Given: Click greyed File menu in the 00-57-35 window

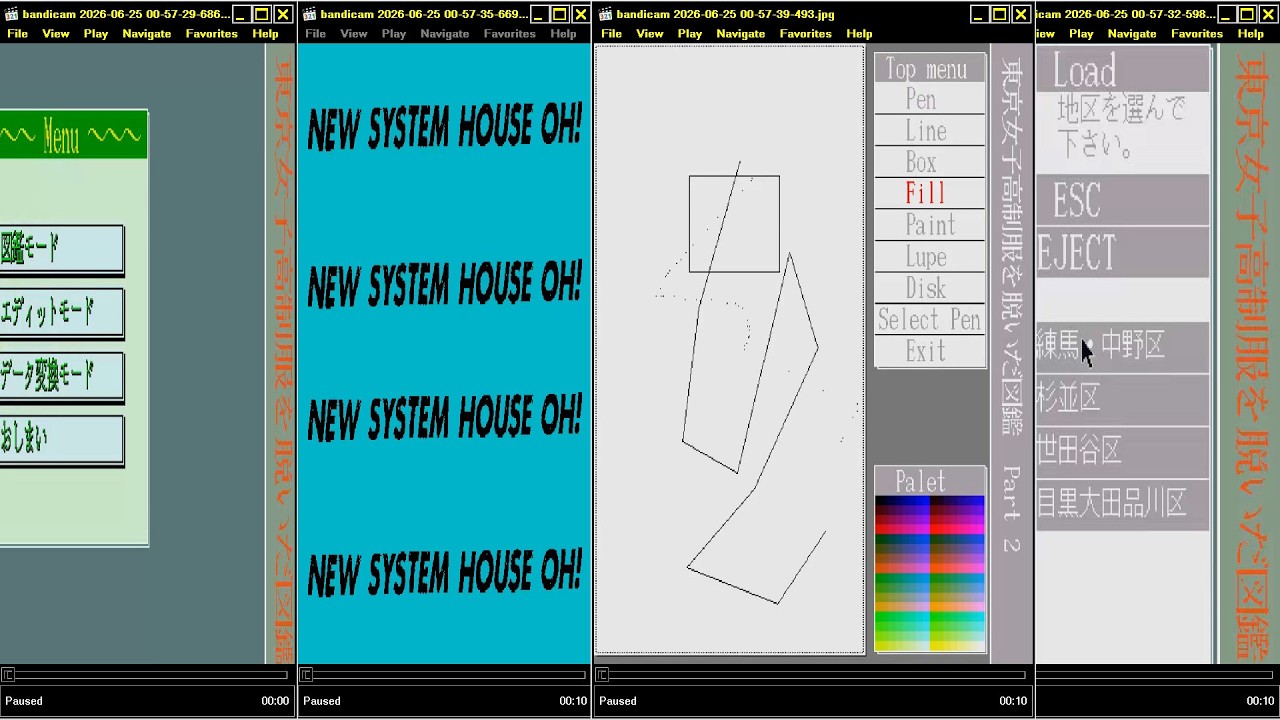Looking at the screenshot, I should tap(316, 33).
